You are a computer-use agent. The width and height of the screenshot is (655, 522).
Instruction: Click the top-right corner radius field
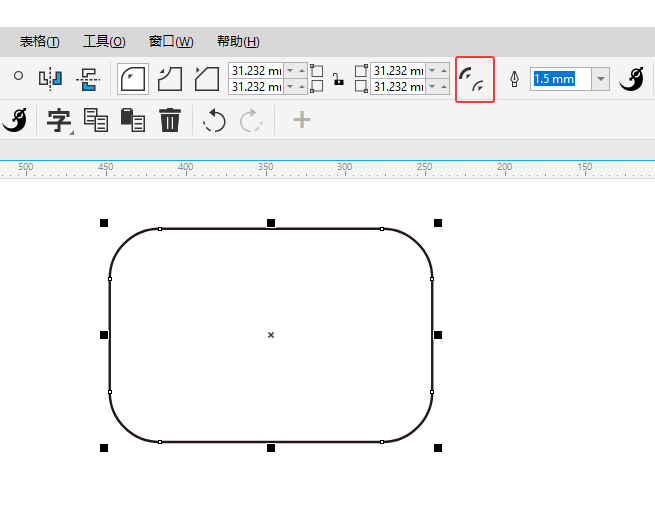[x=398, y=71]
